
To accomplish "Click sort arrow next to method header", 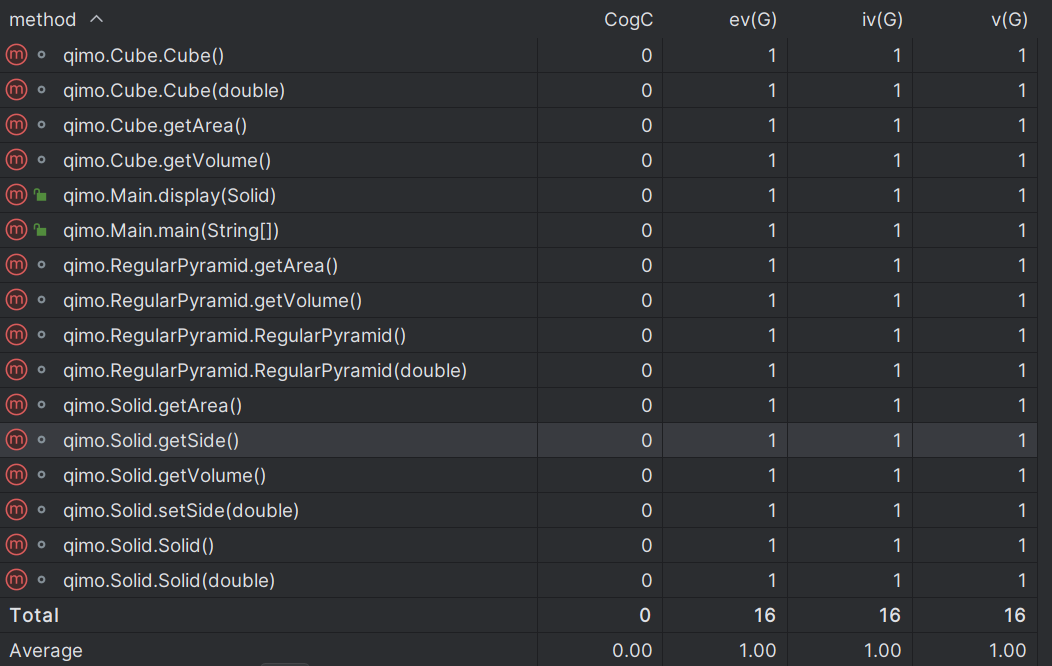I will [96, 19].
